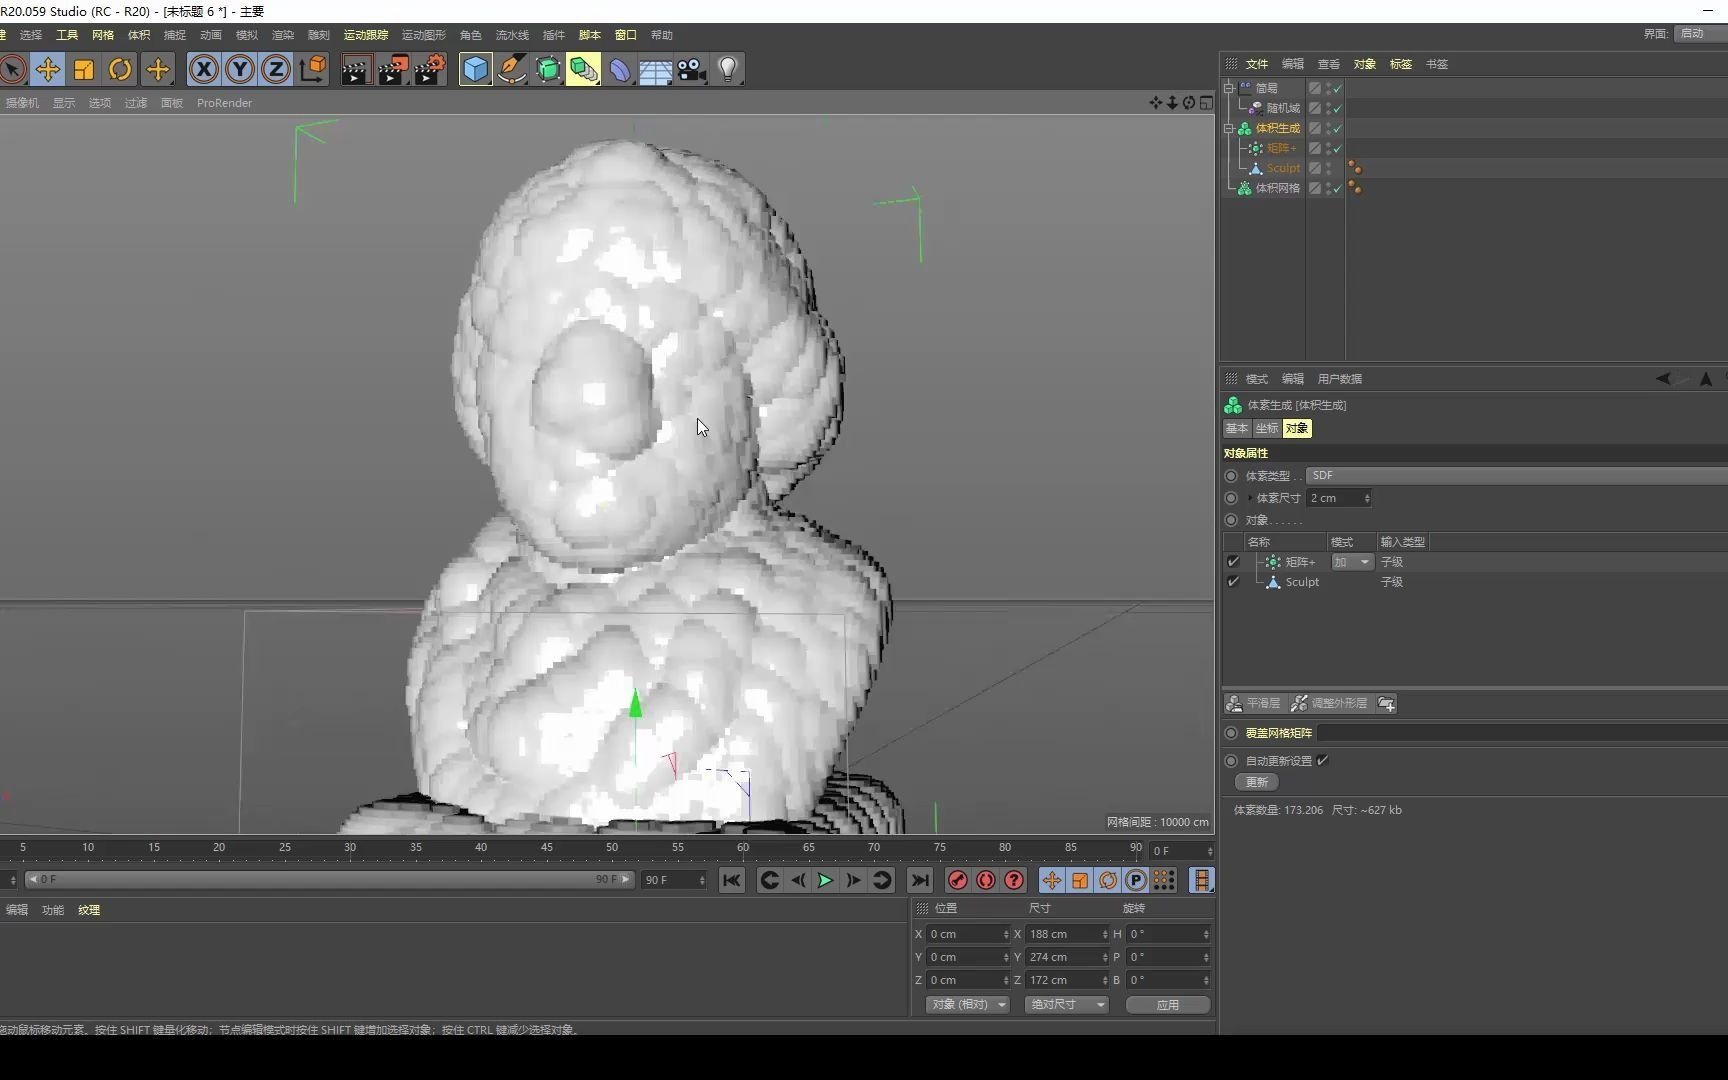Image resolution: width=1728 pixels, height=1080 pixels.
Task: Toggle the green enable checkmark on 体积生成
Action: coord(1336,128)
